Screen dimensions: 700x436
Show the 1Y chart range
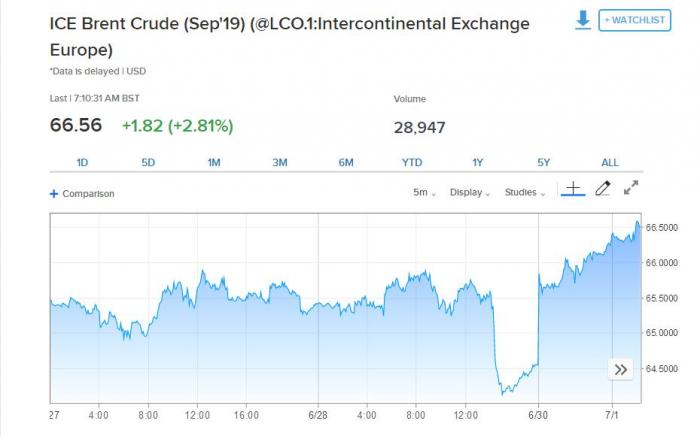[x=478, y=162]
